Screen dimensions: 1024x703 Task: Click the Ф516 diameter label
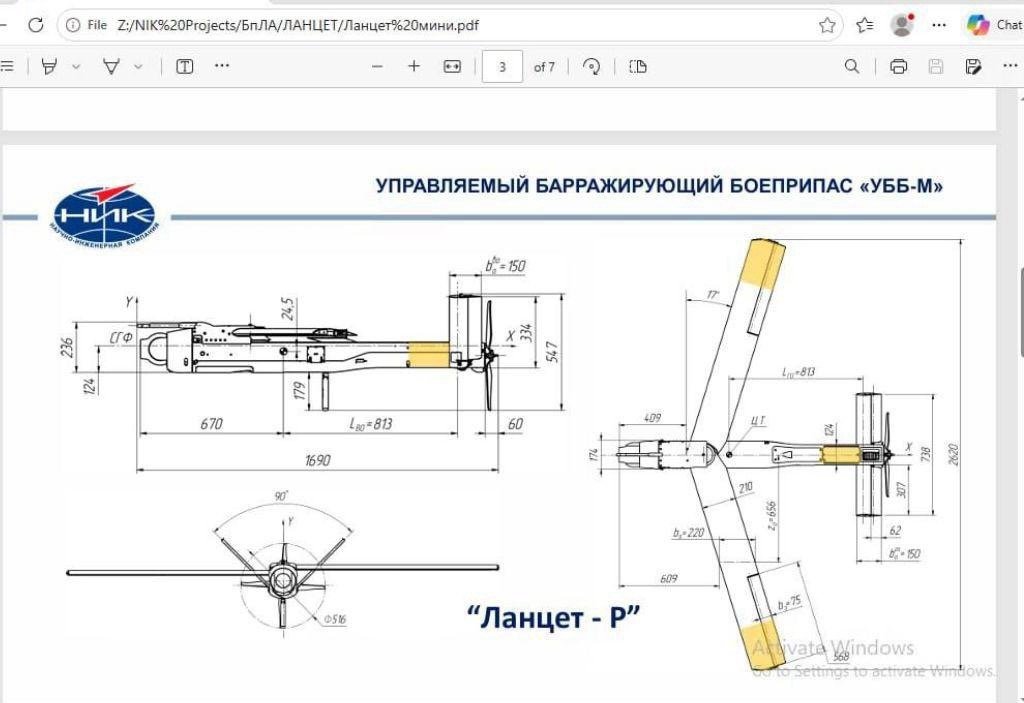coord(334,619)
